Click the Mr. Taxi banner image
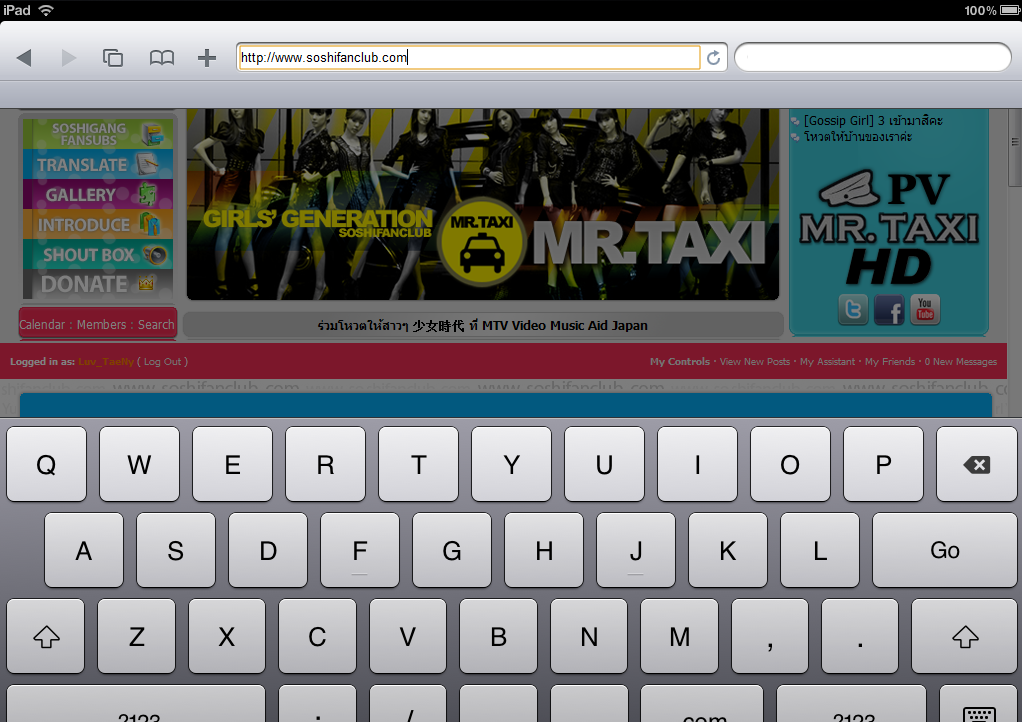 [x=483, y=204]
